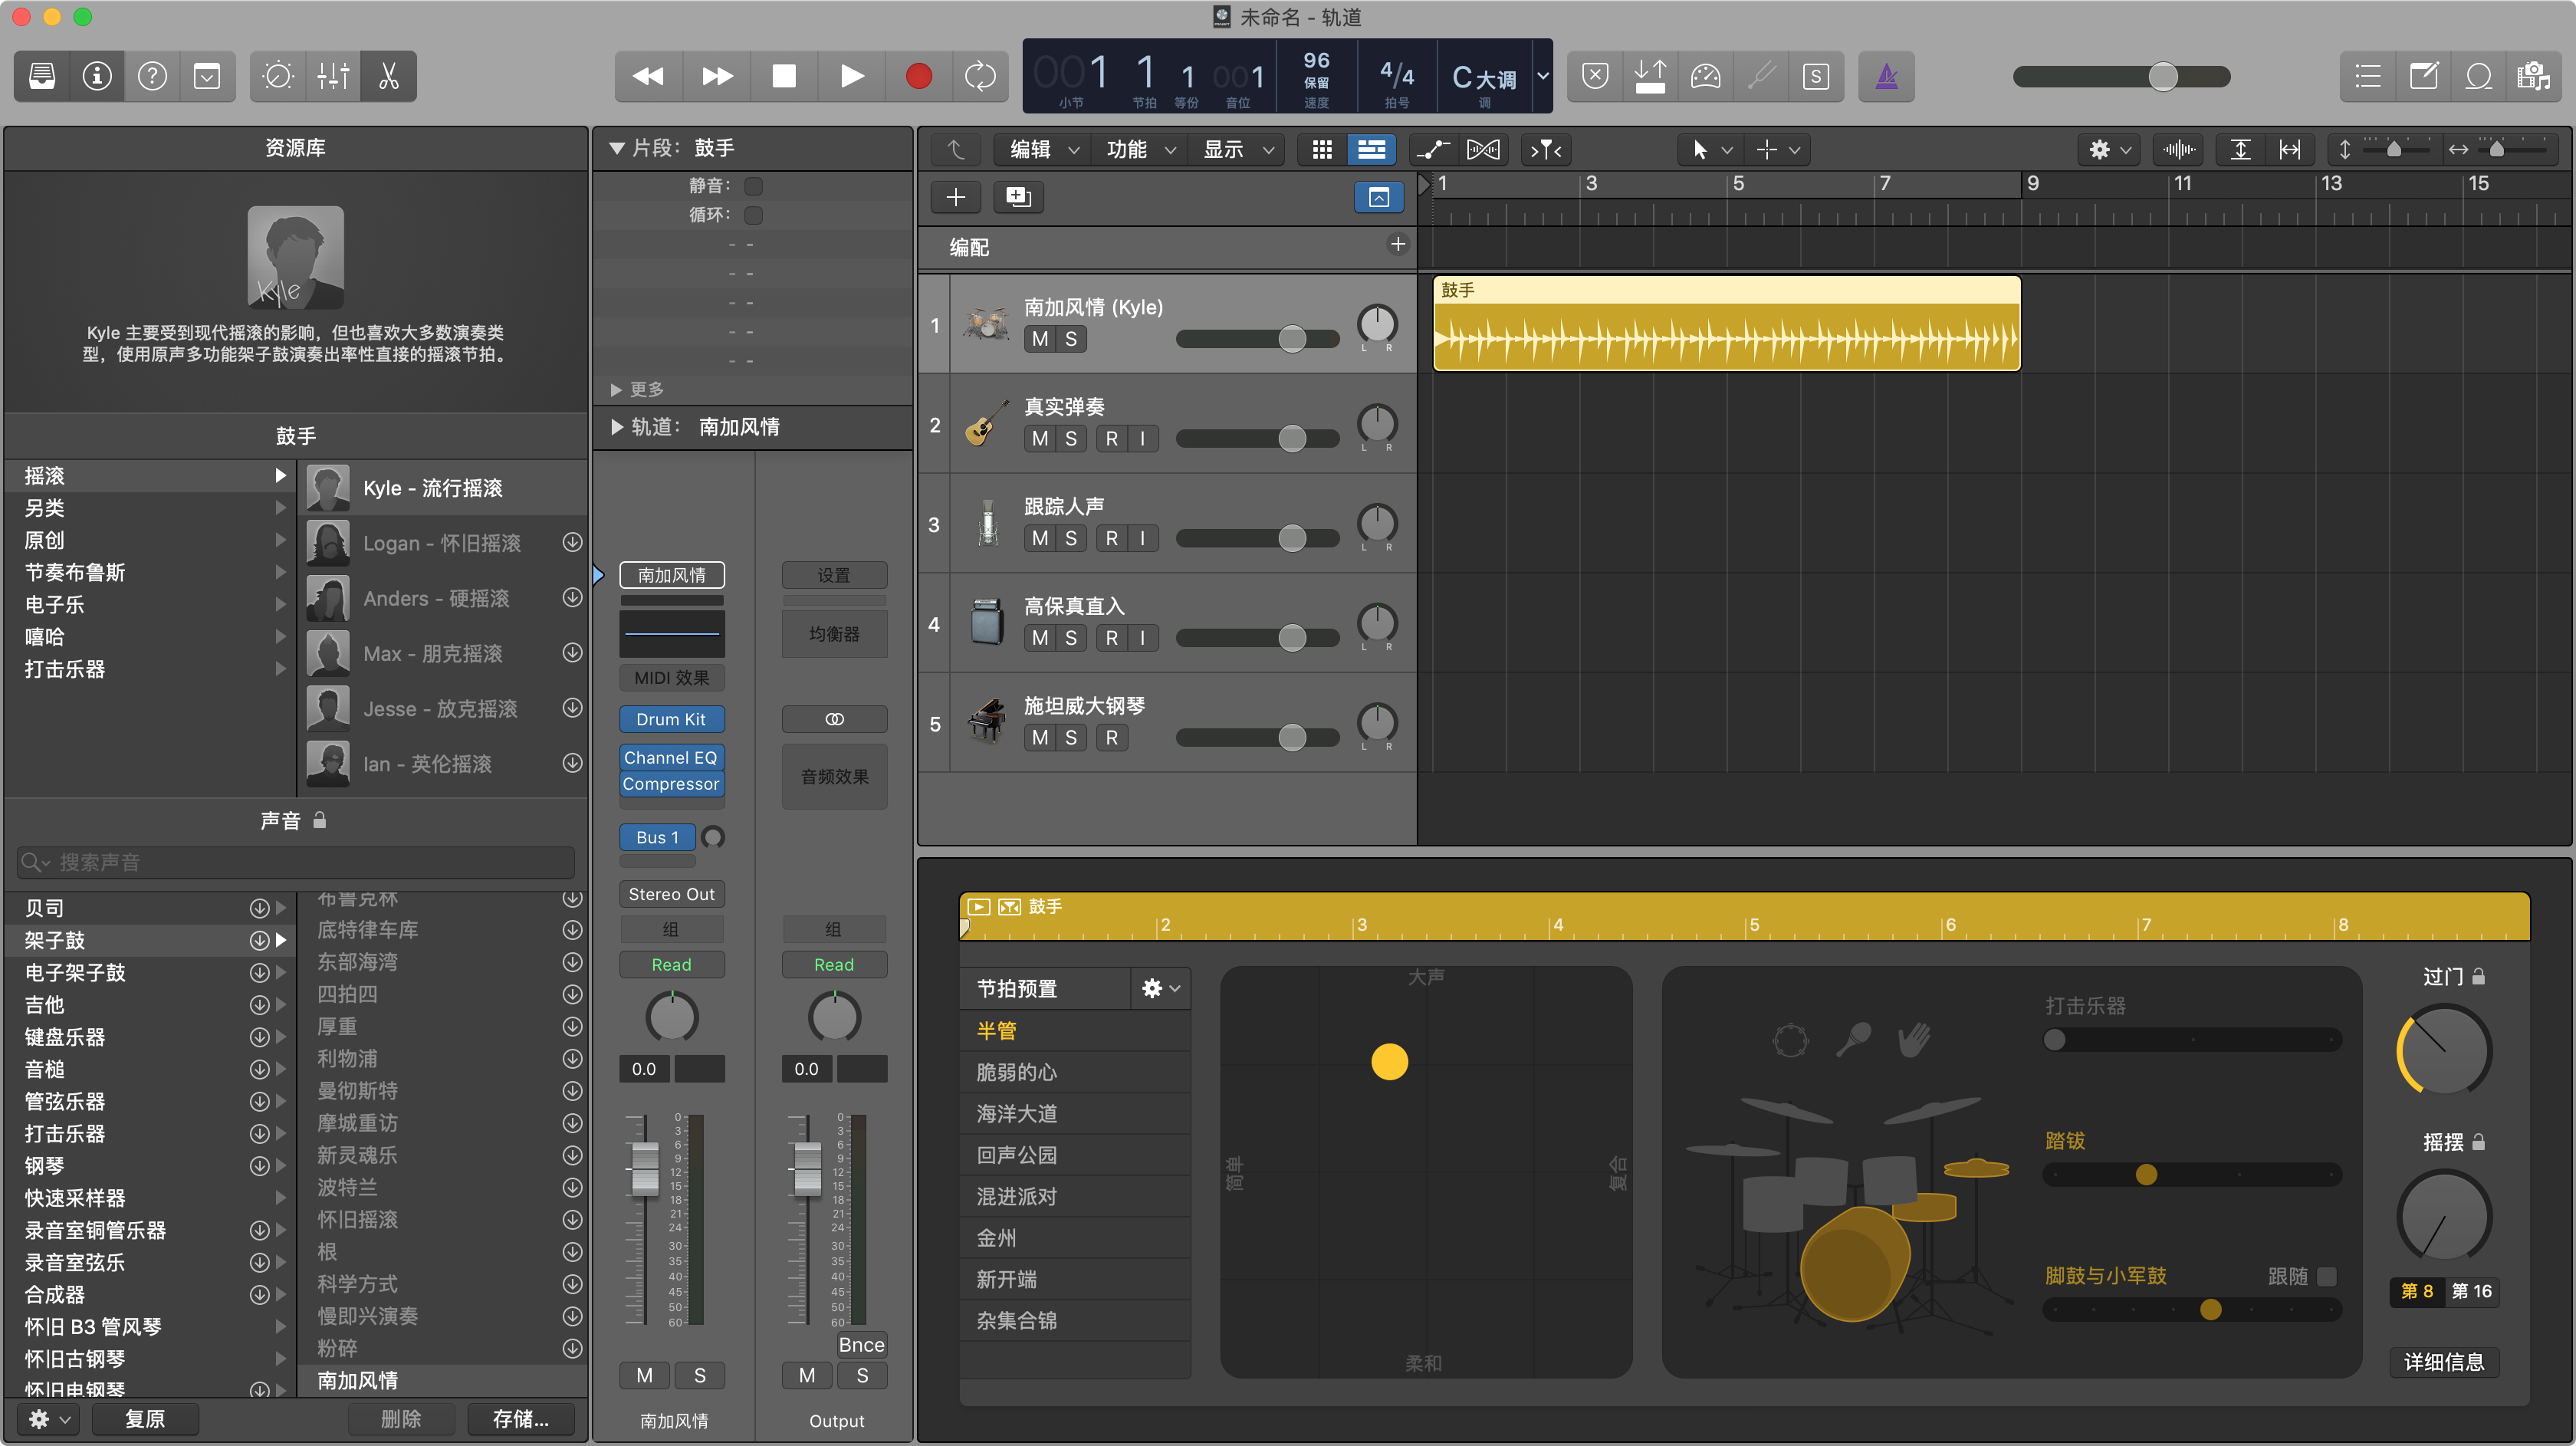Click the duplicate track icon
This screenshot has width=2576, height=1446.
click(x=1018, y=197)
